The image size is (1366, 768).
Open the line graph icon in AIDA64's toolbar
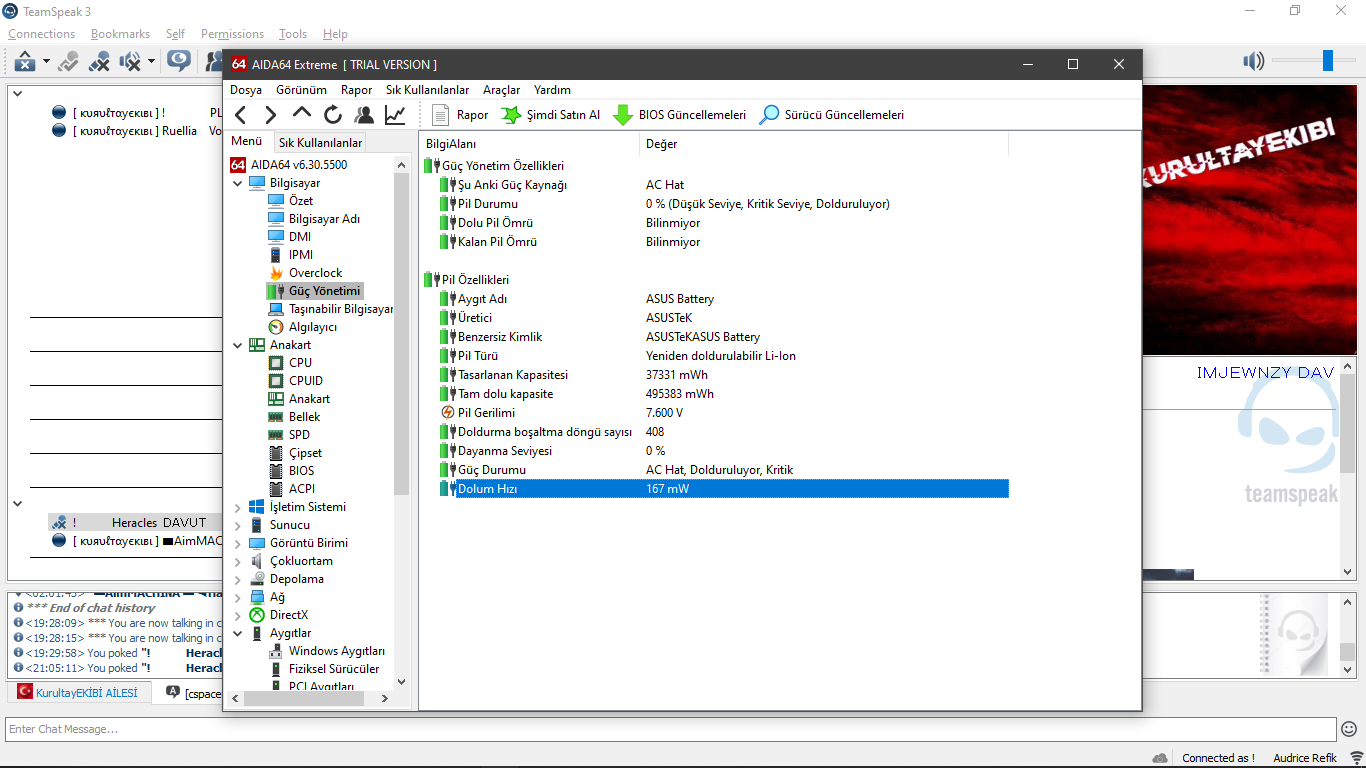pos(395,115)
